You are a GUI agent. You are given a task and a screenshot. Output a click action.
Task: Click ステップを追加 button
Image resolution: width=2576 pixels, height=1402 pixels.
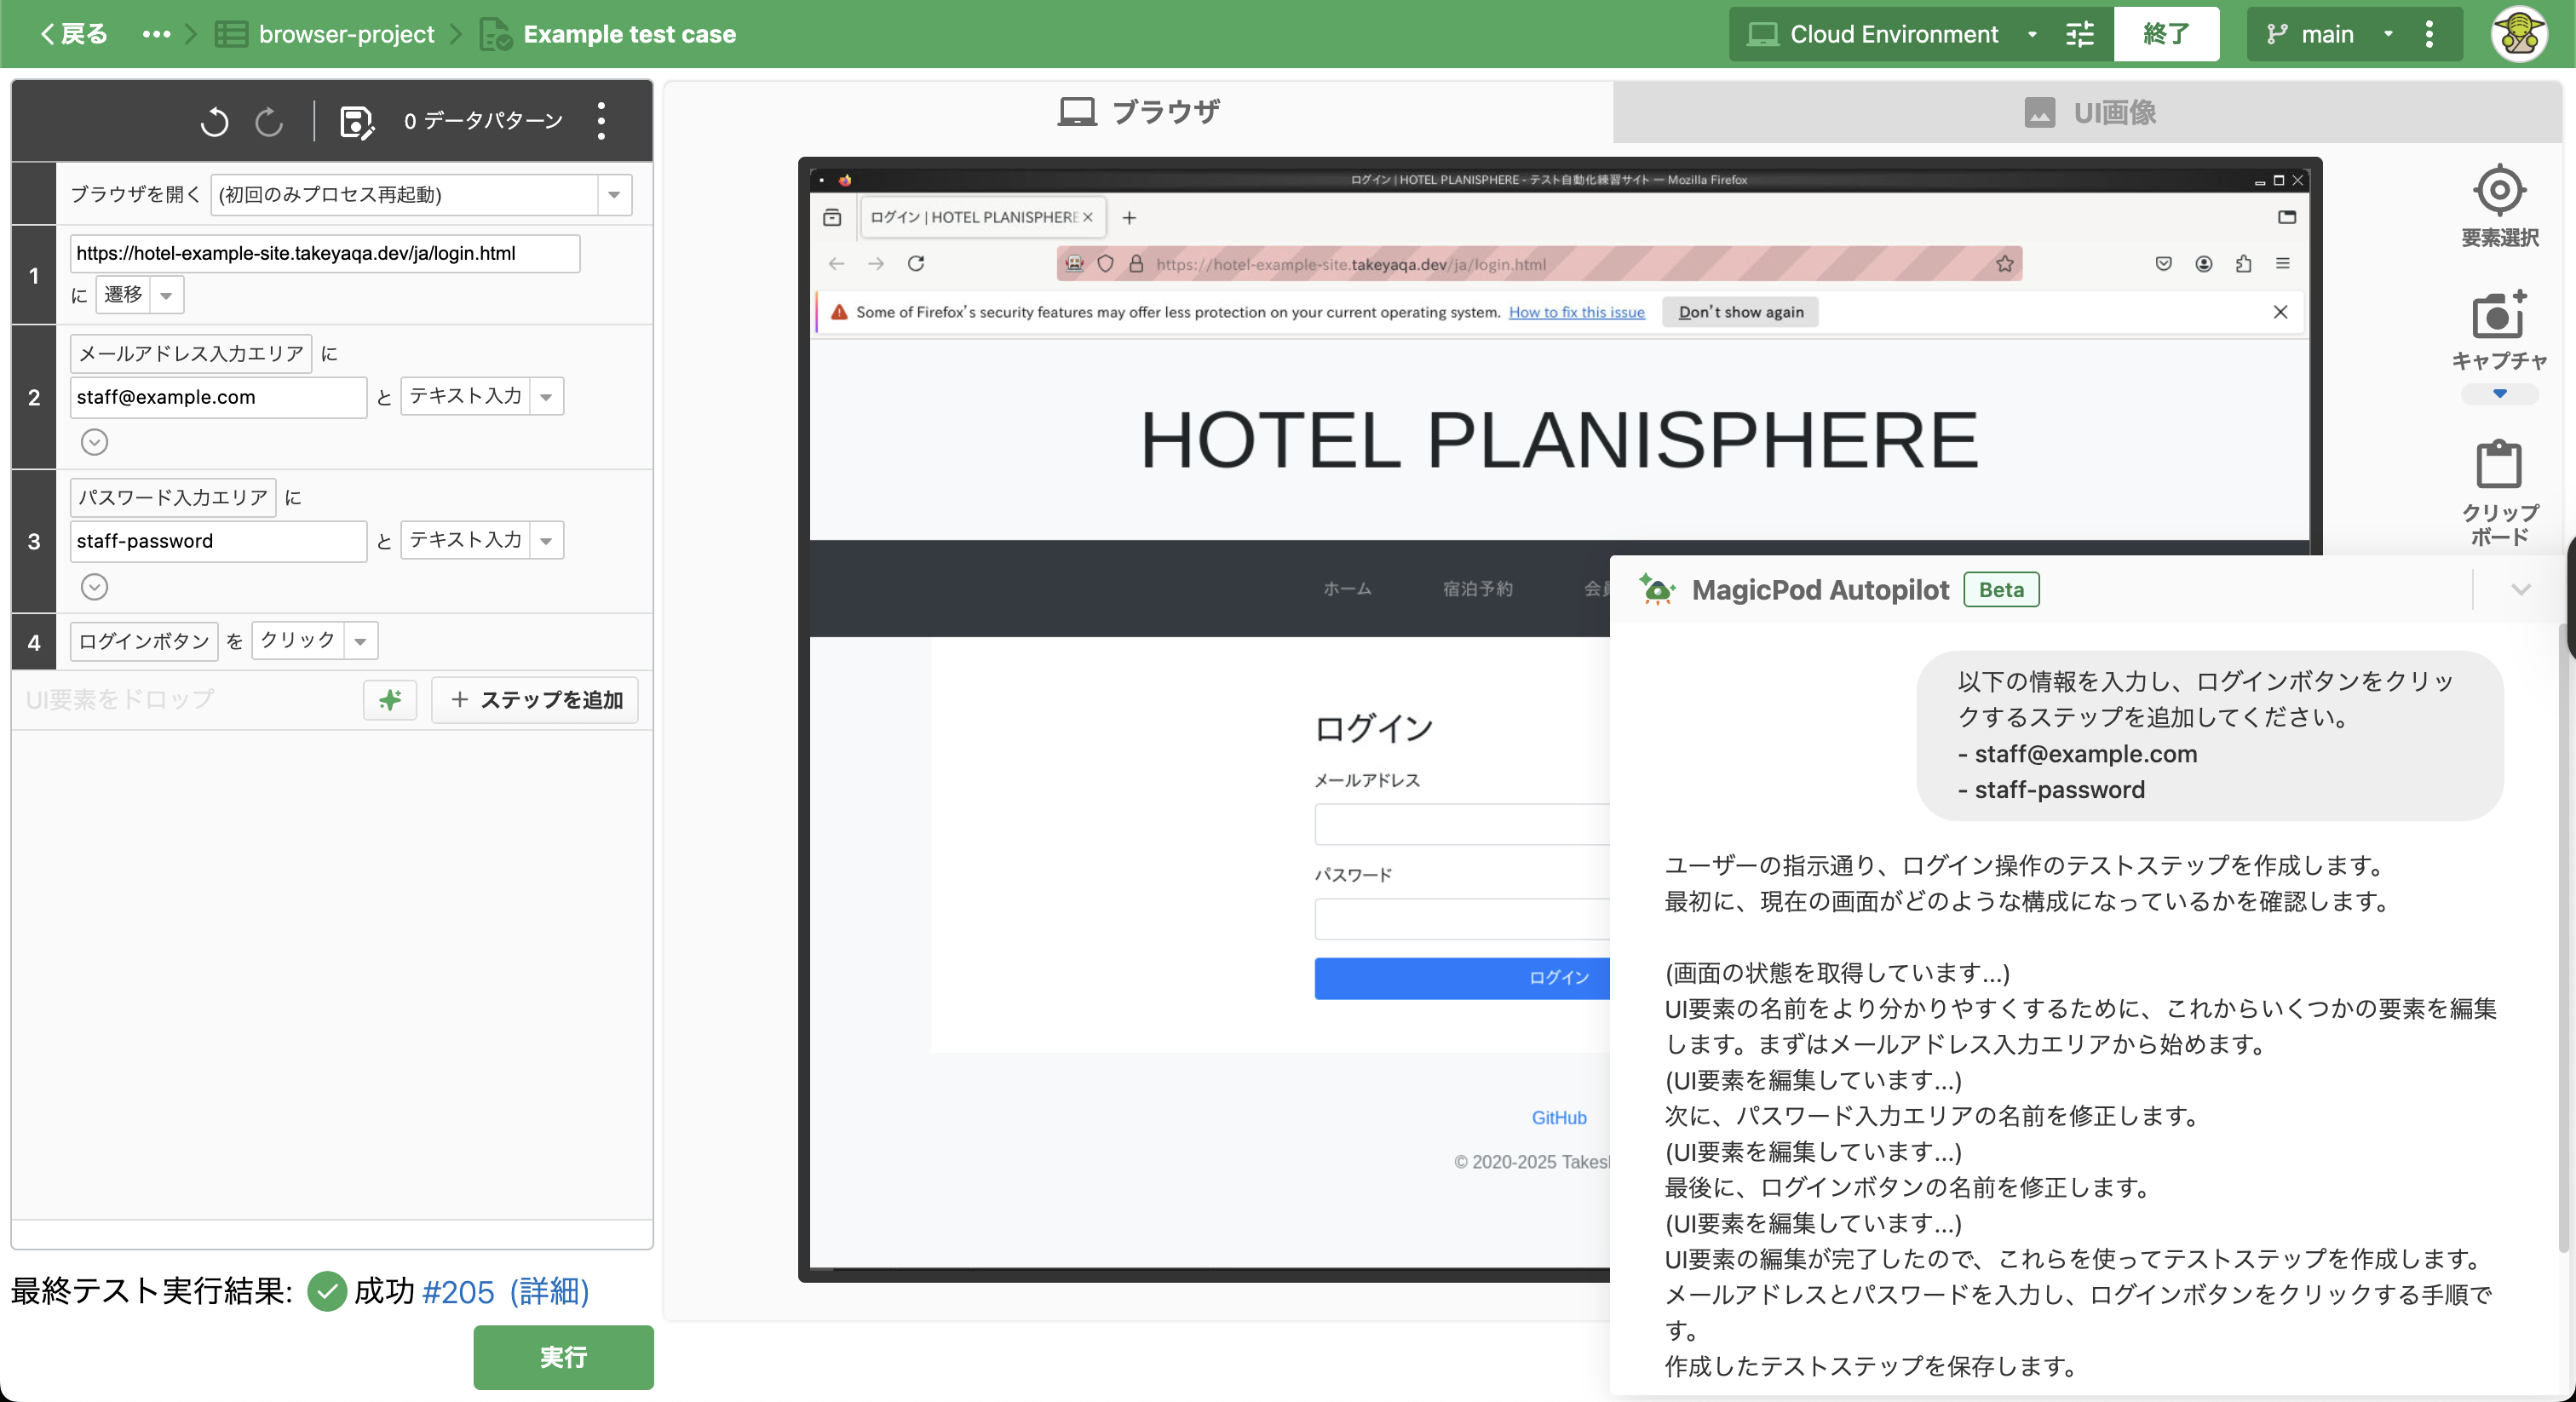click(535, 699)
